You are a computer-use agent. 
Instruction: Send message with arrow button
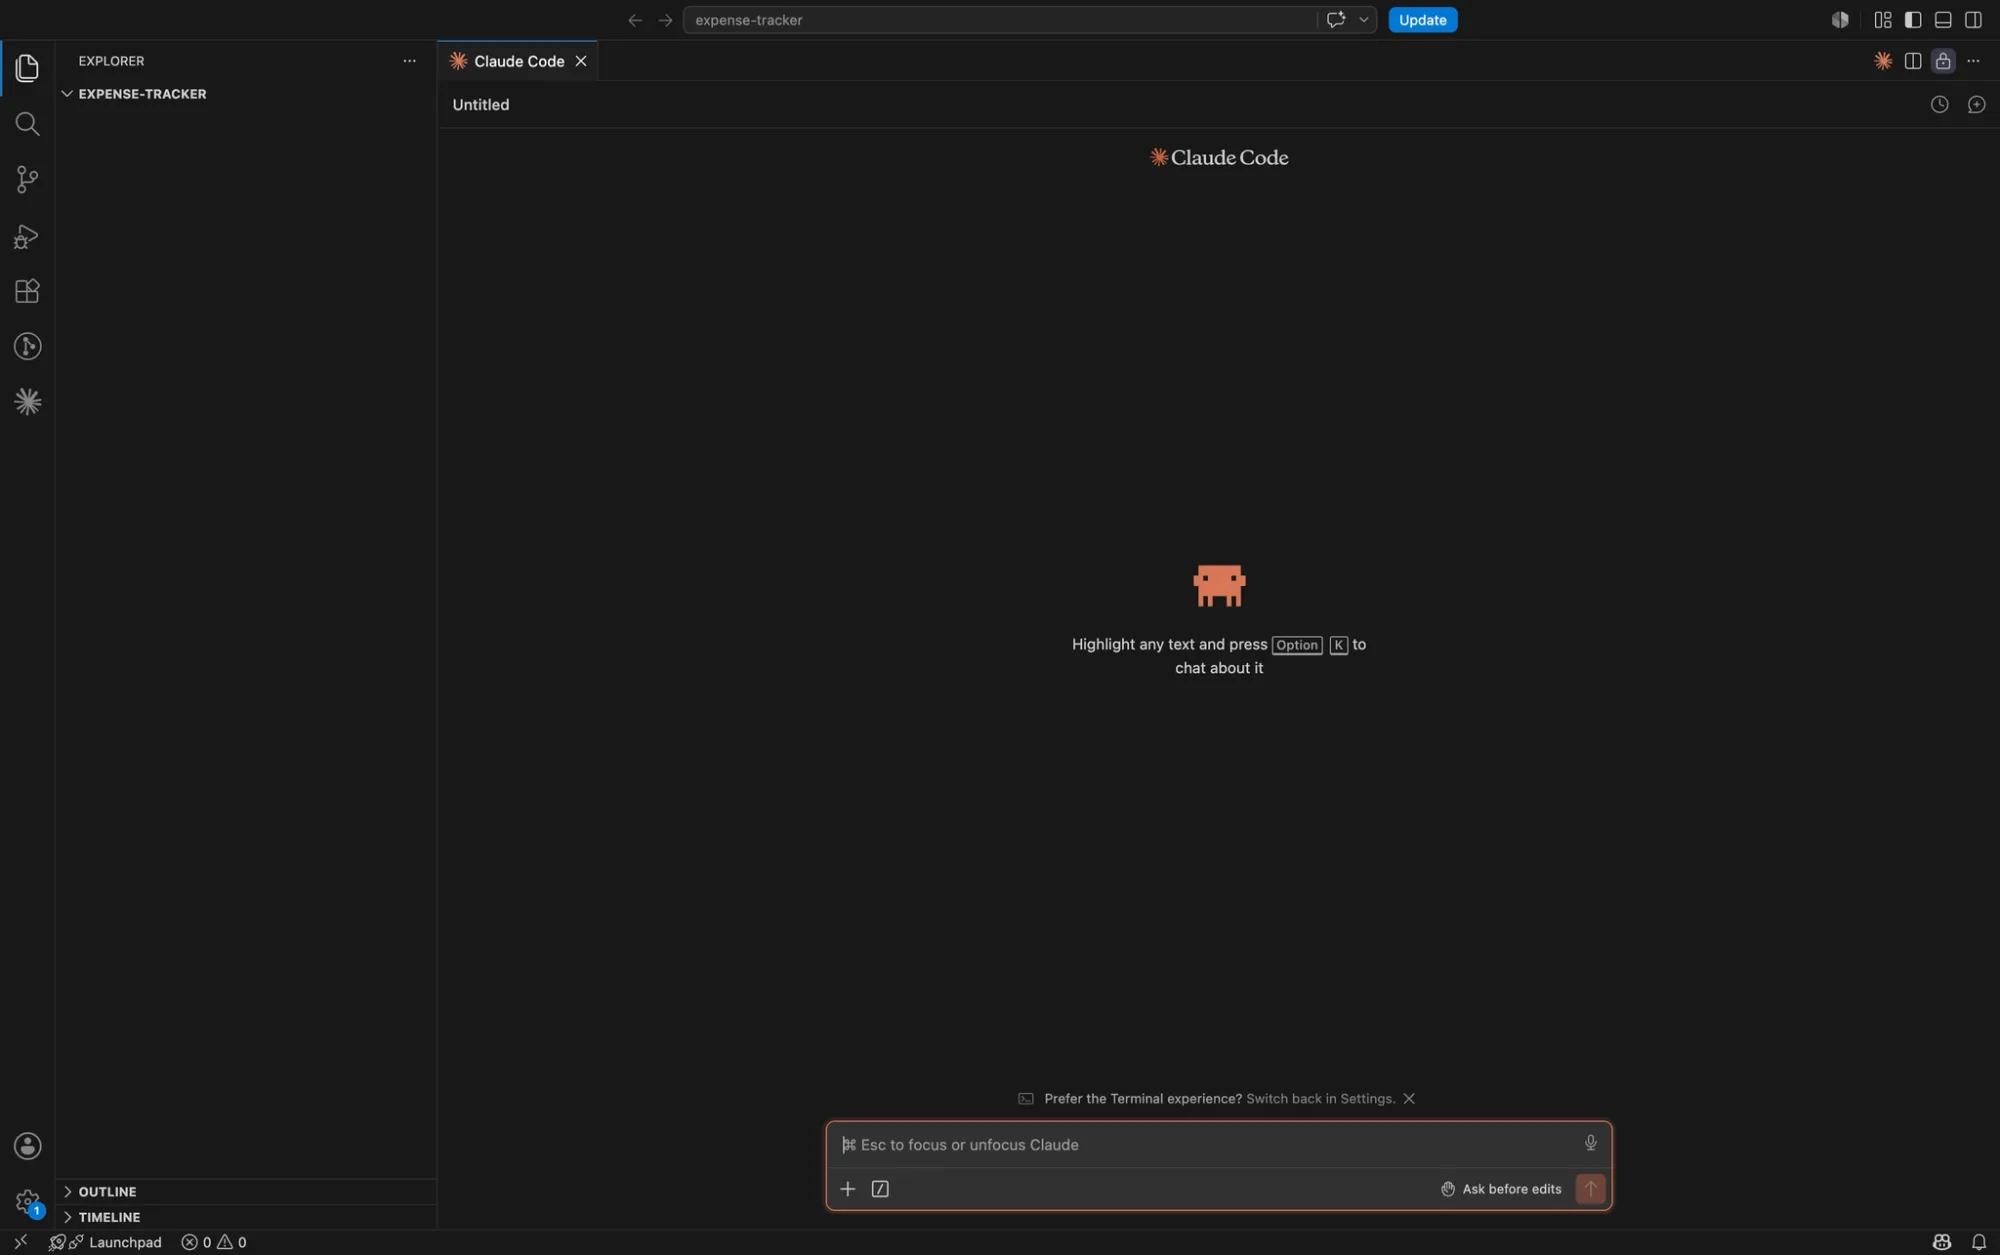1590,1189
